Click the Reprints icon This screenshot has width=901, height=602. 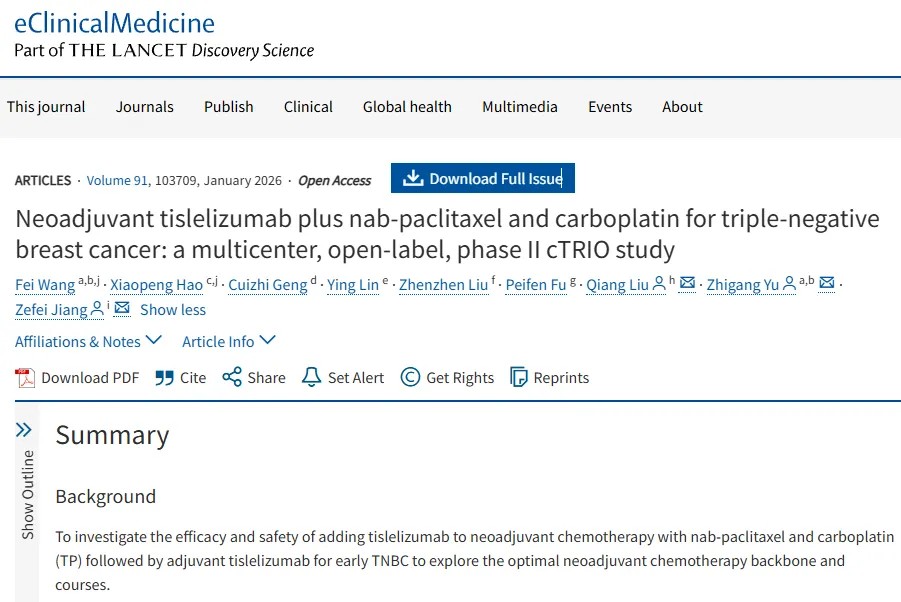tap(519, 377)
